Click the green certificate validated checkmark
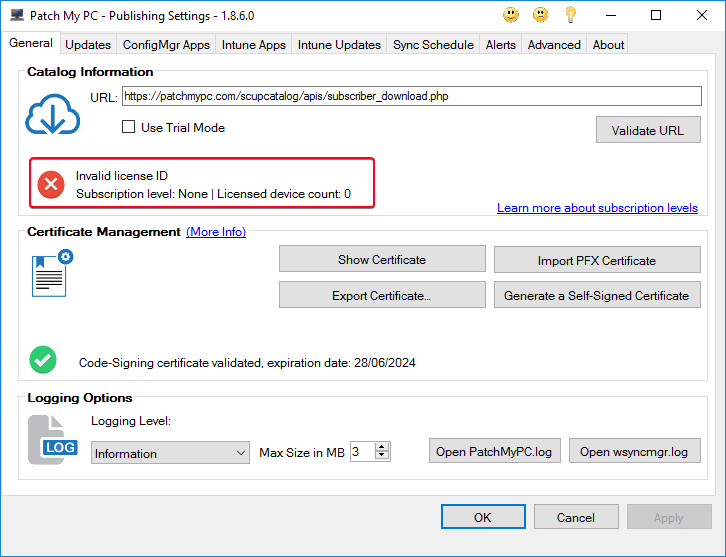 click(43, 360)
